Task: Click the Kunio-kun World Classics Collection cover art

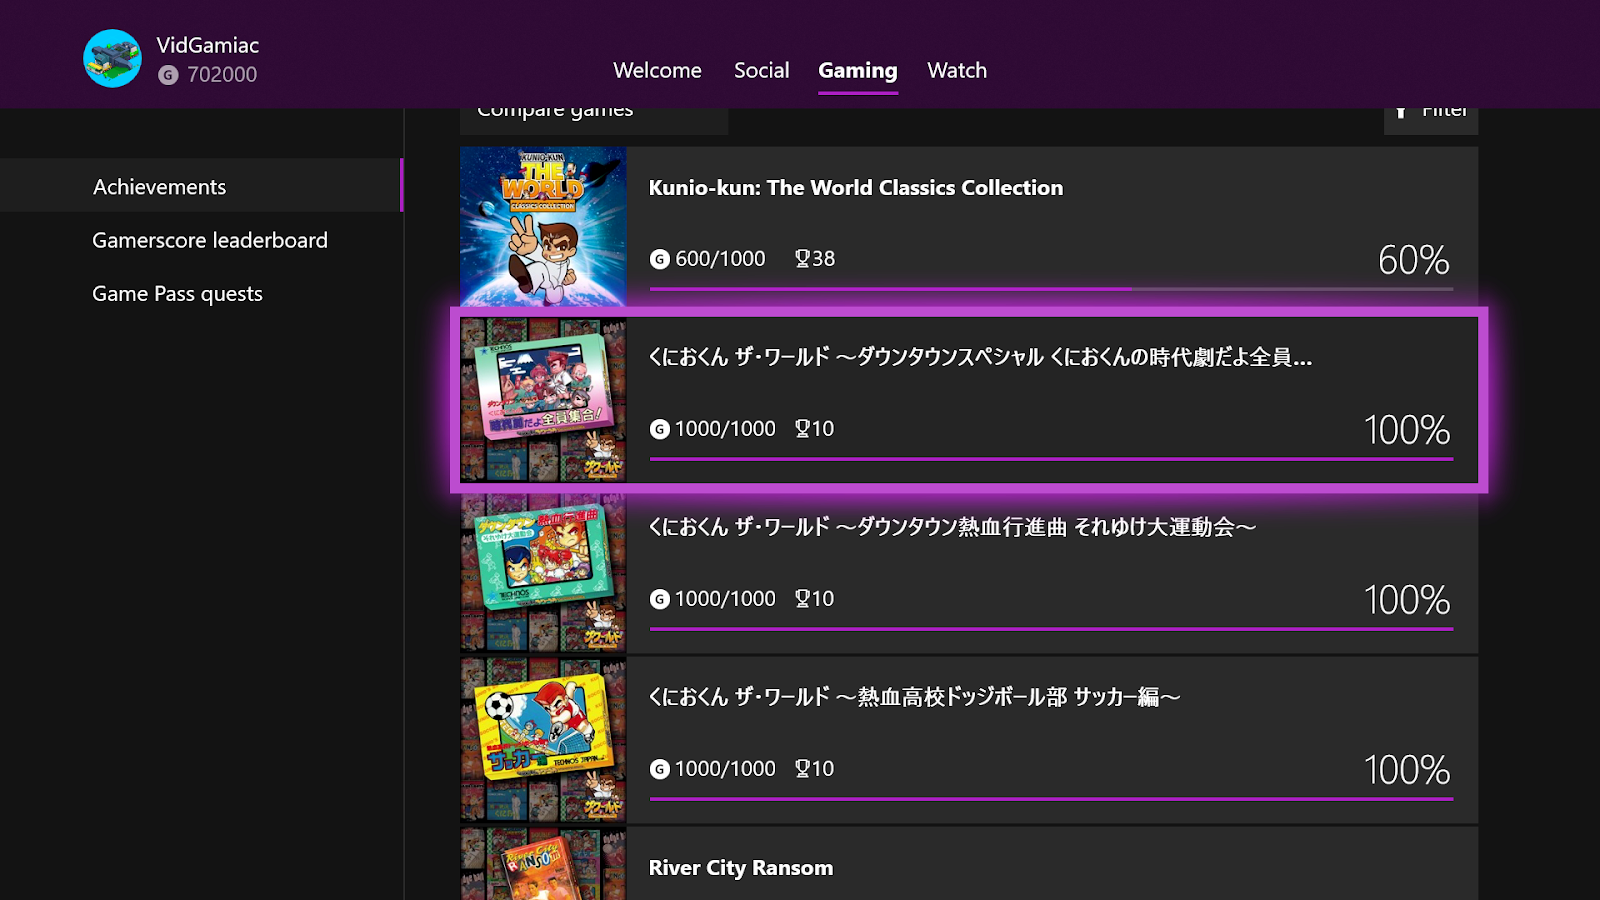Action: 543,227
